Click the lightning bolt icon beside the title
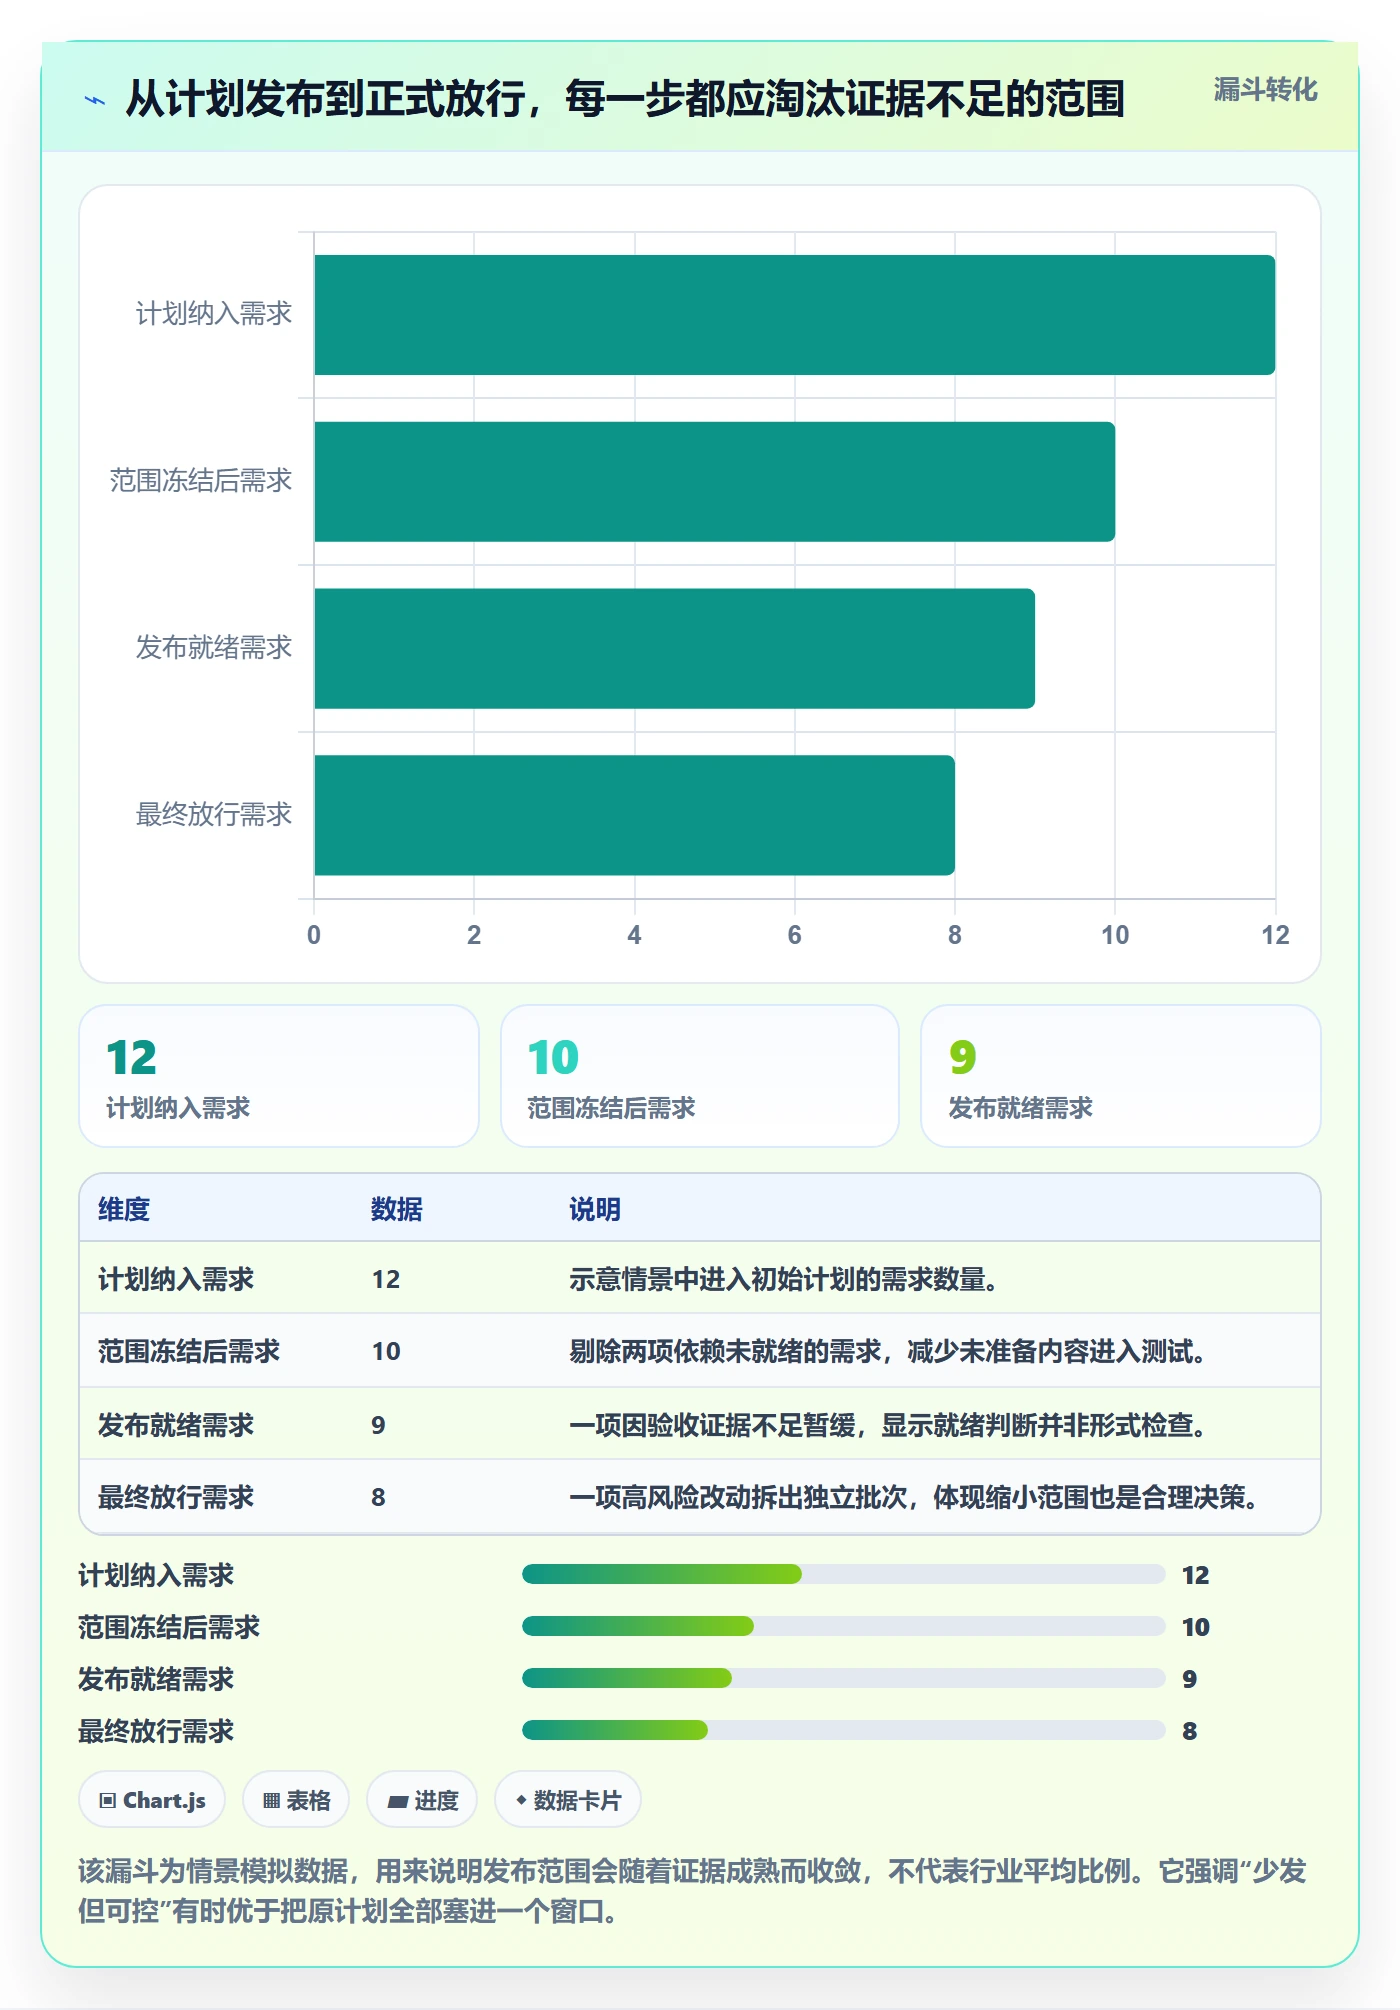Viewport: 1400px width, 2010px height. pyautogui.click(x=95, y=100)
